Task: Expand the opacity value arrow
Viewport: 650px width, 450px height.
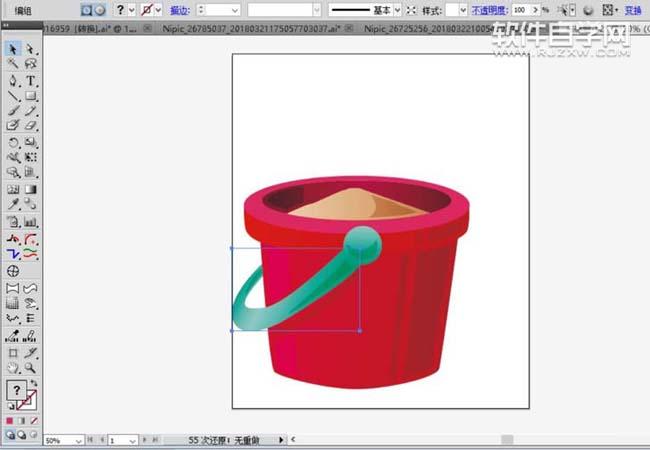Action: click(x=536, y=10)
